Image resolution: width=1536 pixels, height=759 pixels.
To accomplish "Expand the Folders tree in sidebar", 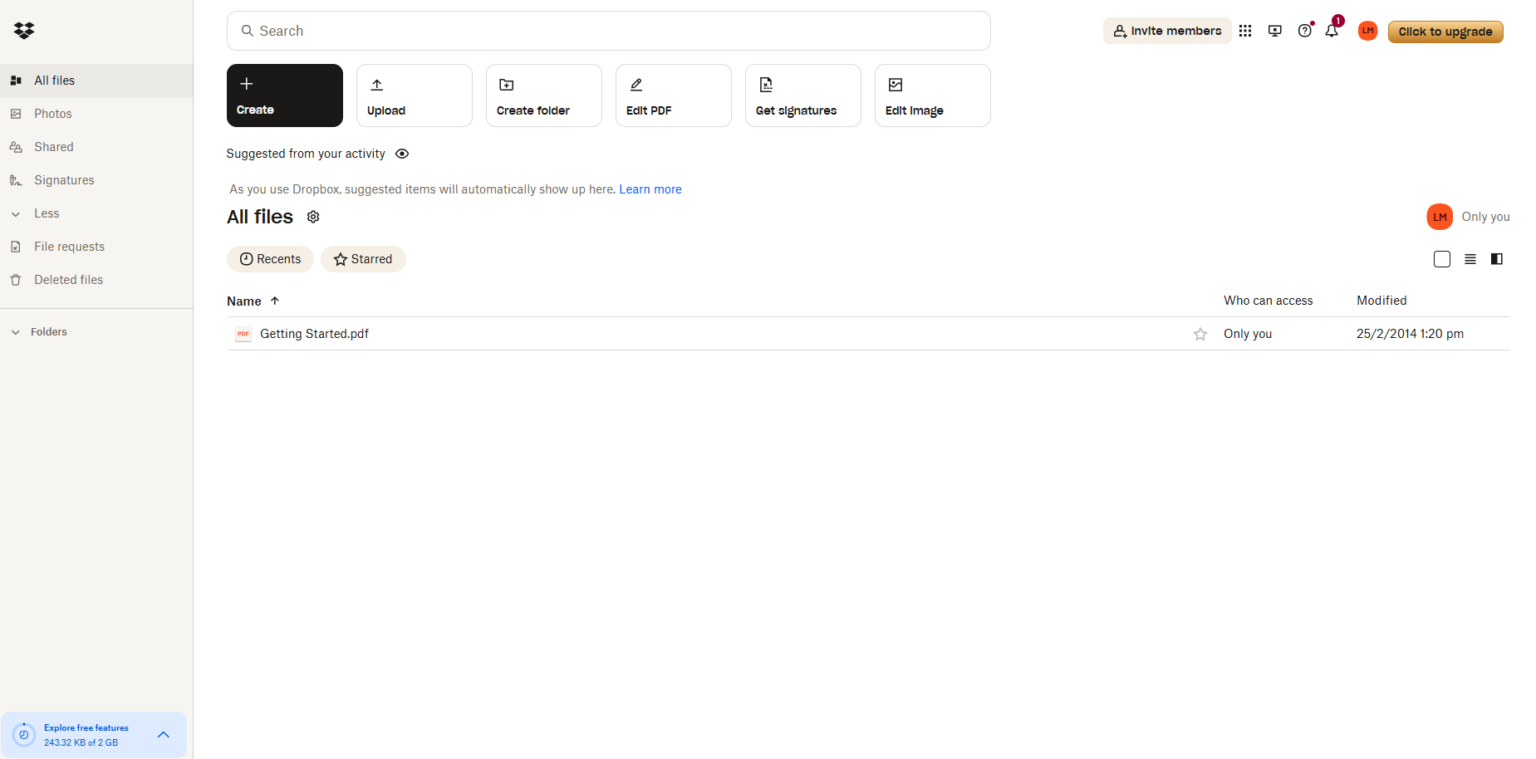I will point(16,332).
